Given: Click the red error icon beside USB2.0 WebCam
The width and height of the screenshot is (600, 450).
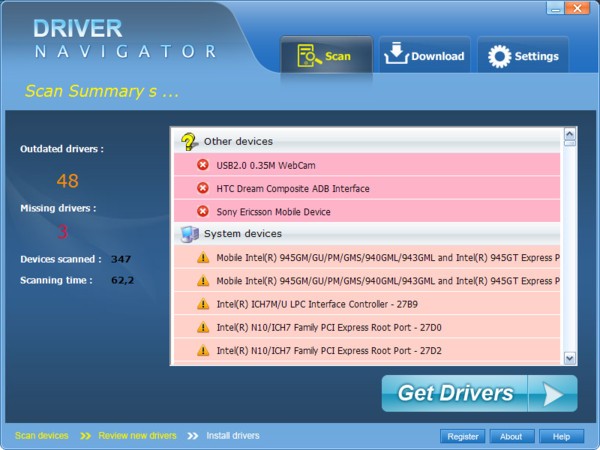Looking at the screenshot, I should pyautogui.click(x=203, y=165).
